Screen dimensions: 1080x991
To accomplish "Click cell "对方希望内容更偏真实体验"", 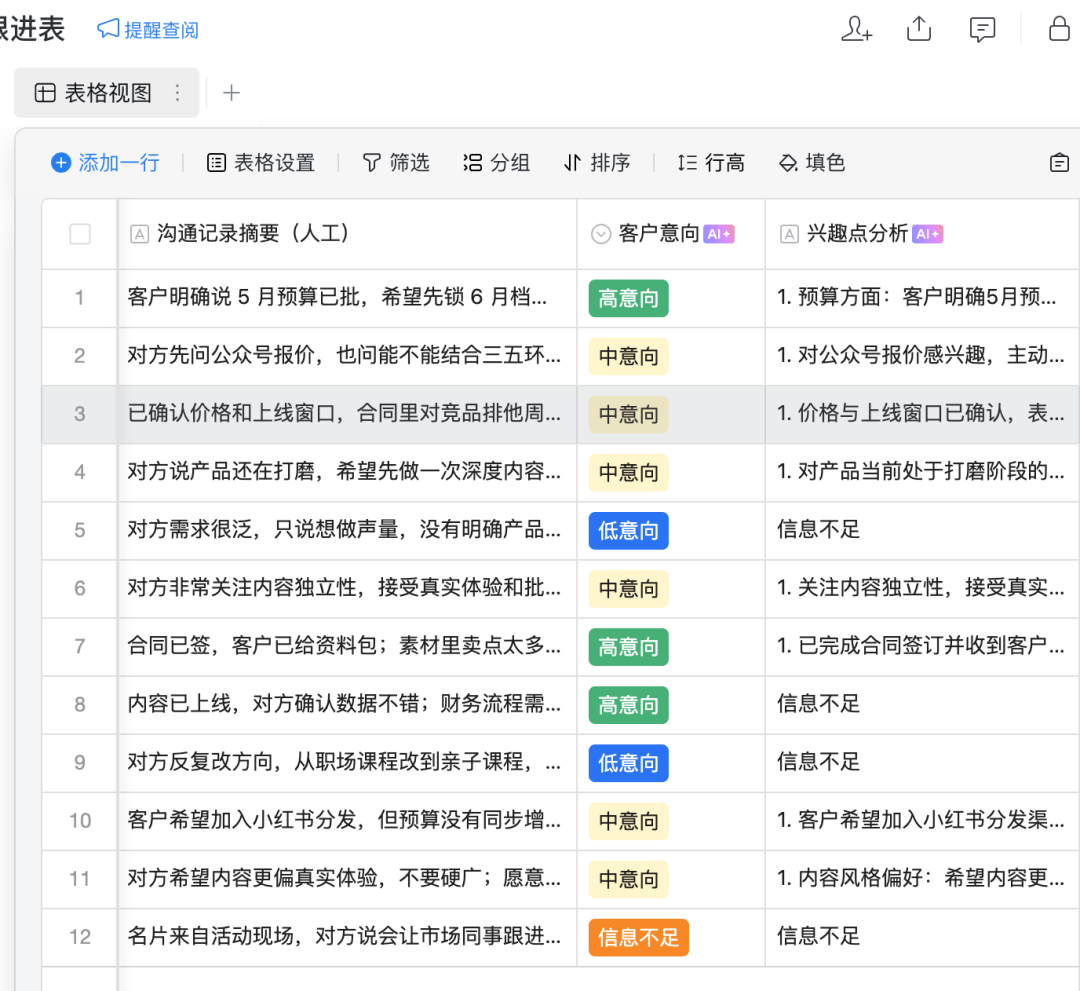I will (x=347, y=879).
